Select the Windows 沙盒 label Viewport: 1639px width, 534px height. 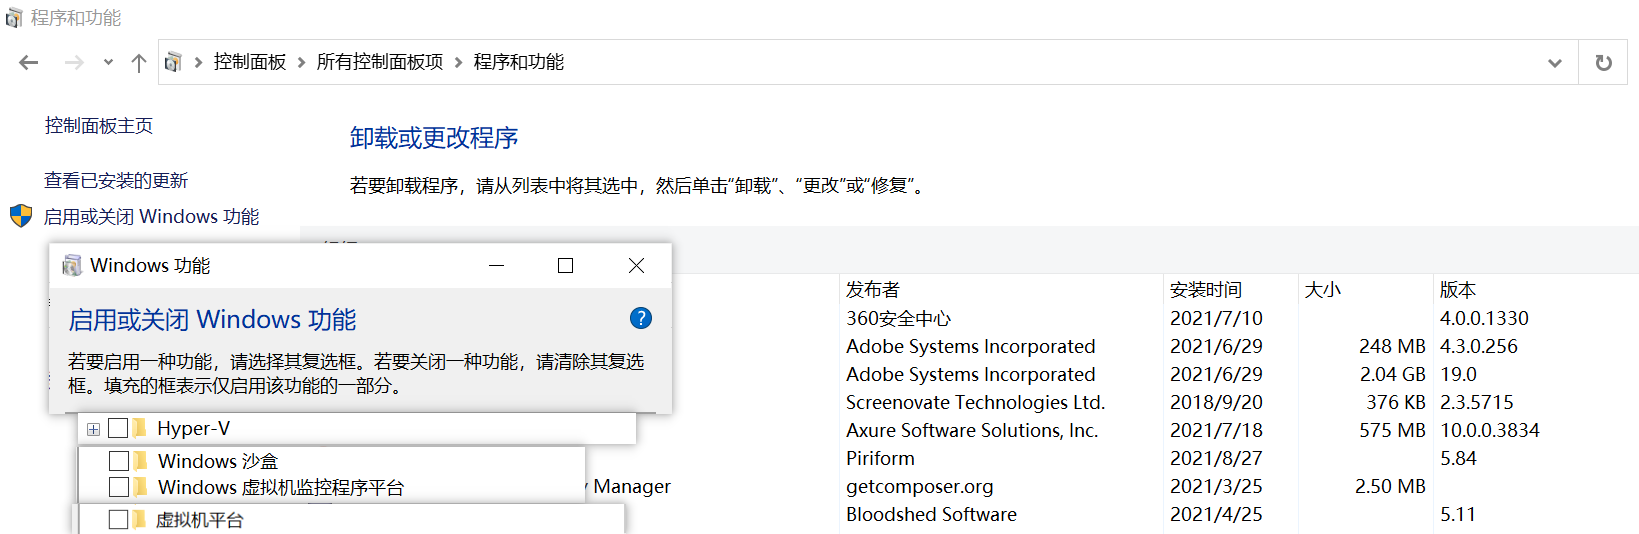[218, 462]
